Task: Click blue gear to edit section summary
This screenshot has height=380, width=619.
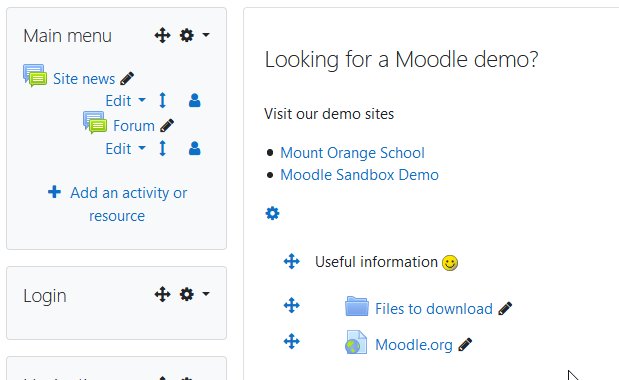Action: point(272,213)
